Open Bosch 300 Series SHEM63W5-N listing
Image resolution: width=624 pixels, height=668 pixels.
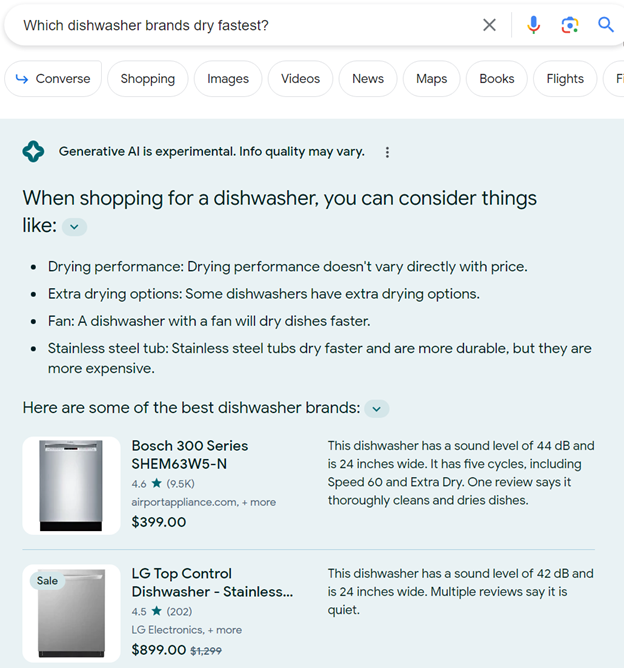[x=189, y=454]
